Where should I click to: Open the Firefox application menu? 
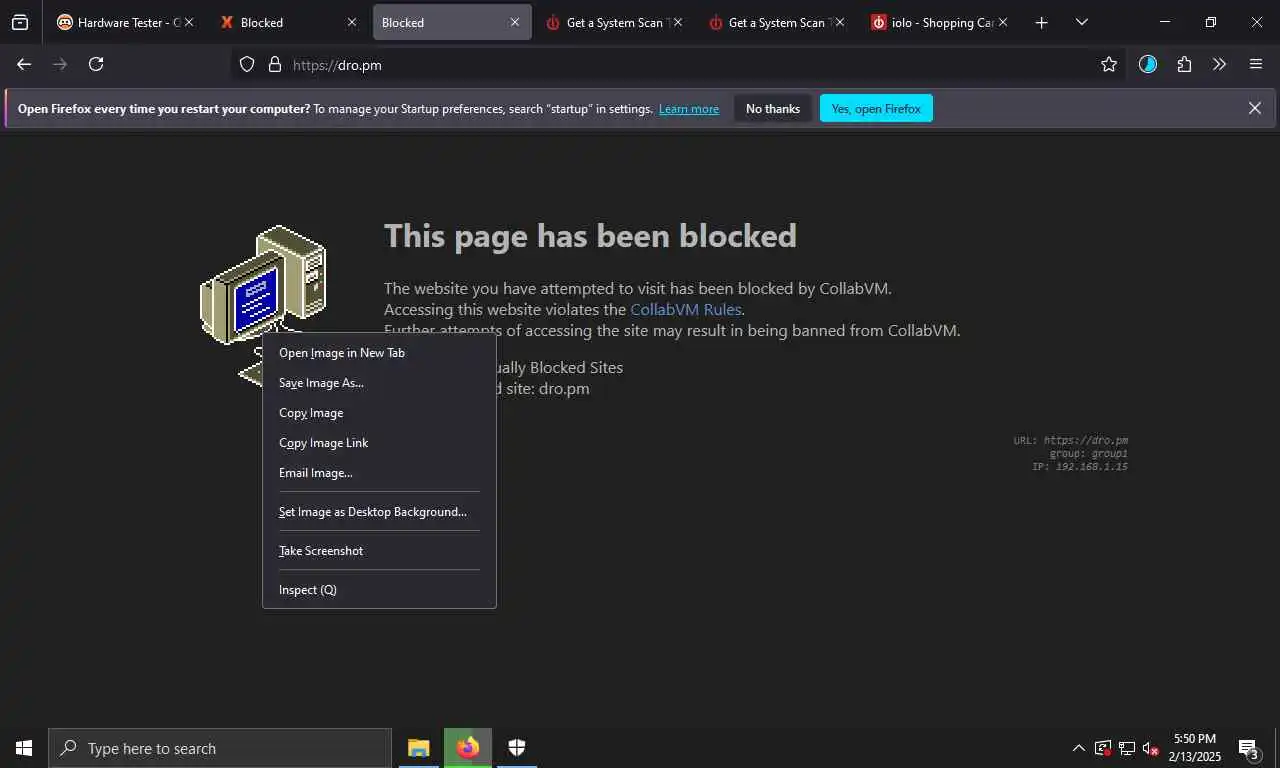point(1256,65)
